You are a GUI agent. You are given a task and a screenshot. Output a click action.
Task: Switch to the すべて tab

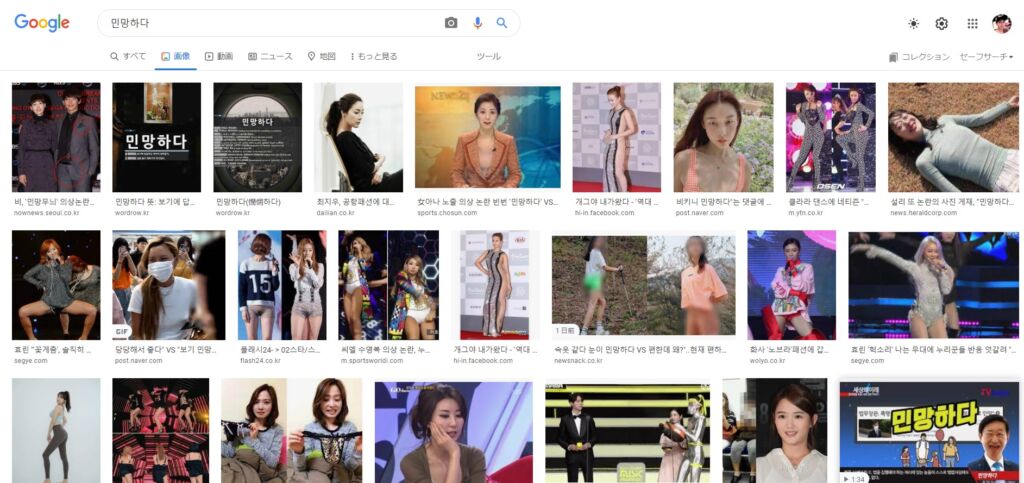[128, 57]
